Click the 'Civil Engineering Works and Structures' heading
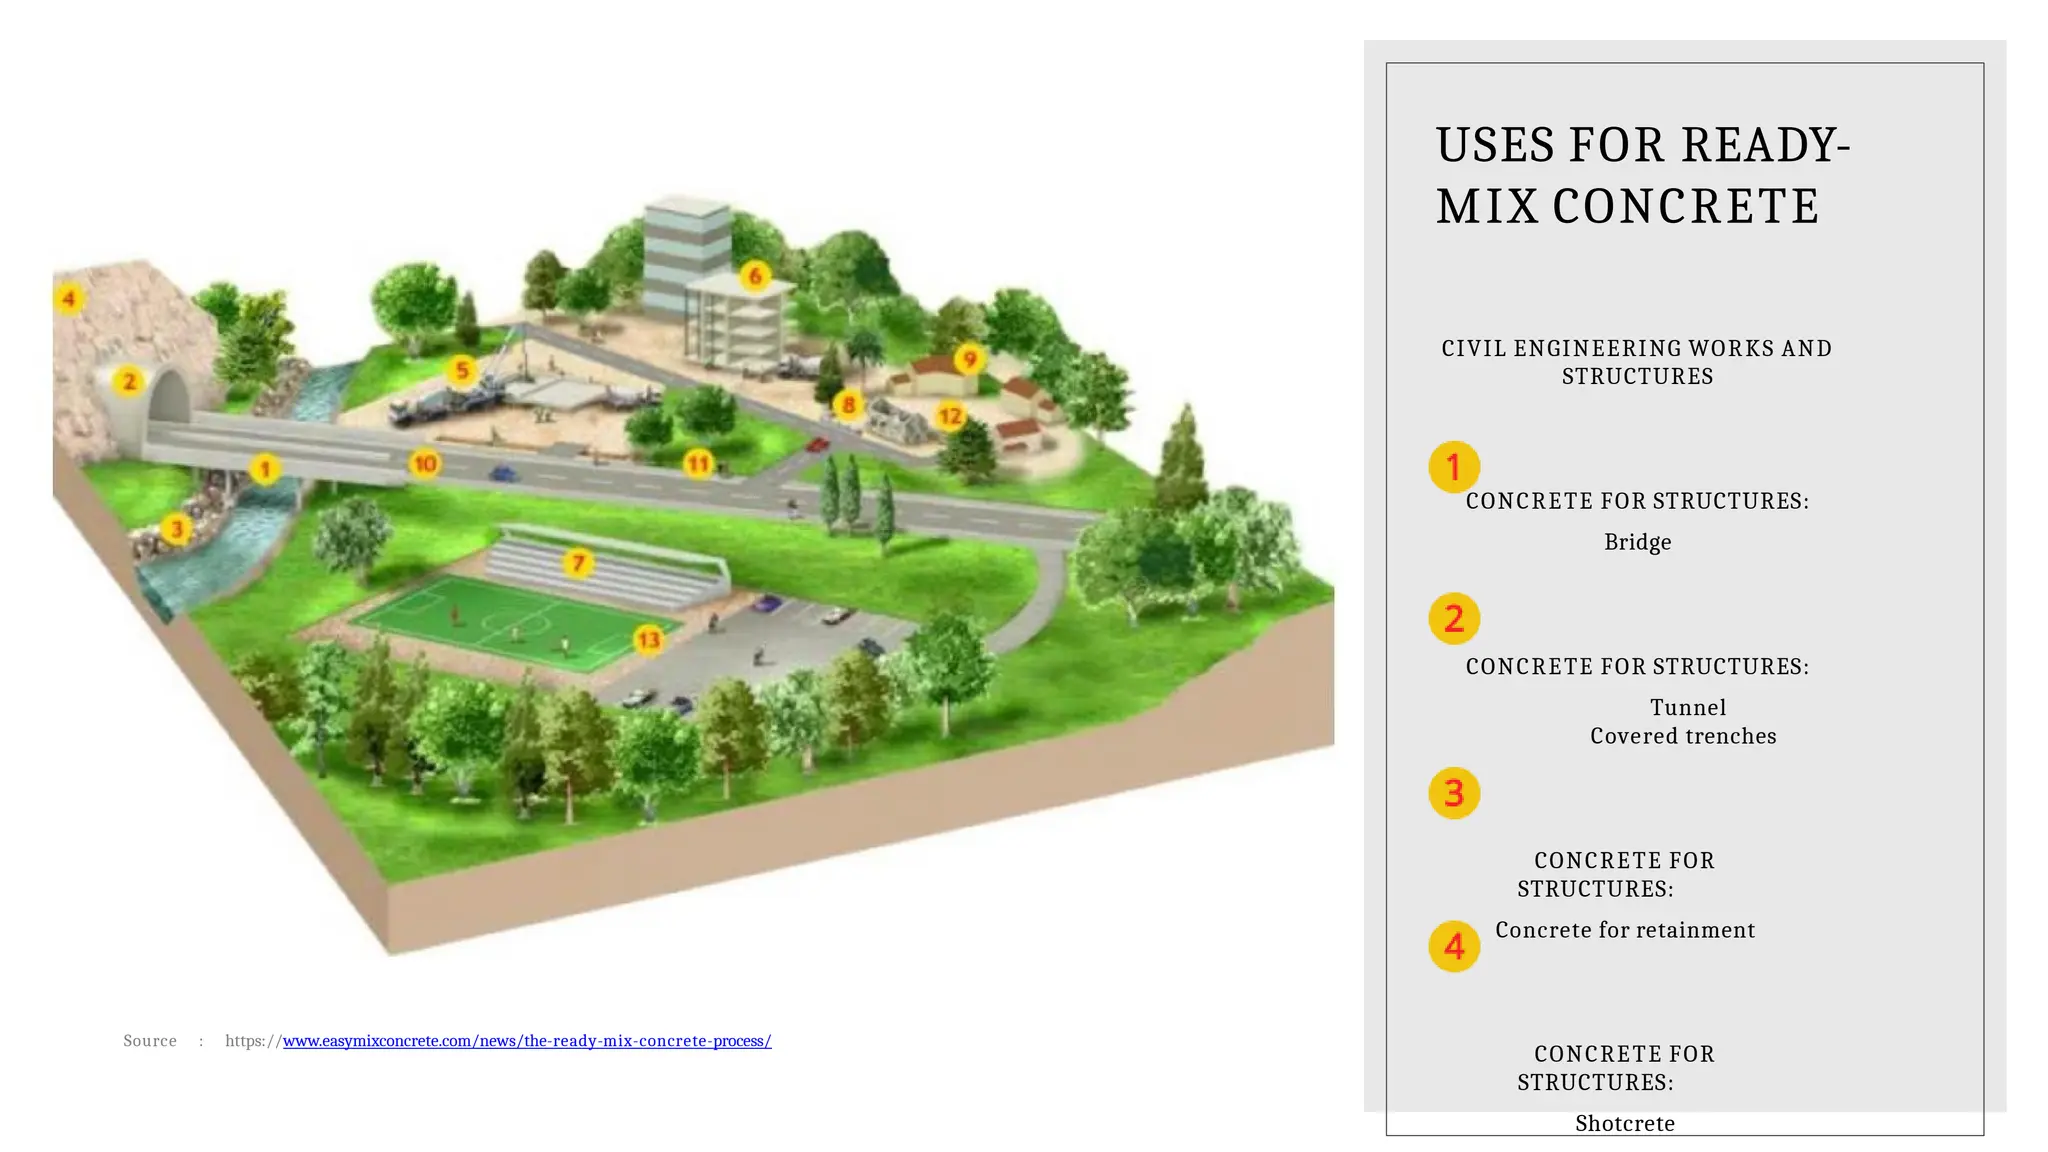The height and width of the screenshot is (1152, 2048). (1637, 362)
